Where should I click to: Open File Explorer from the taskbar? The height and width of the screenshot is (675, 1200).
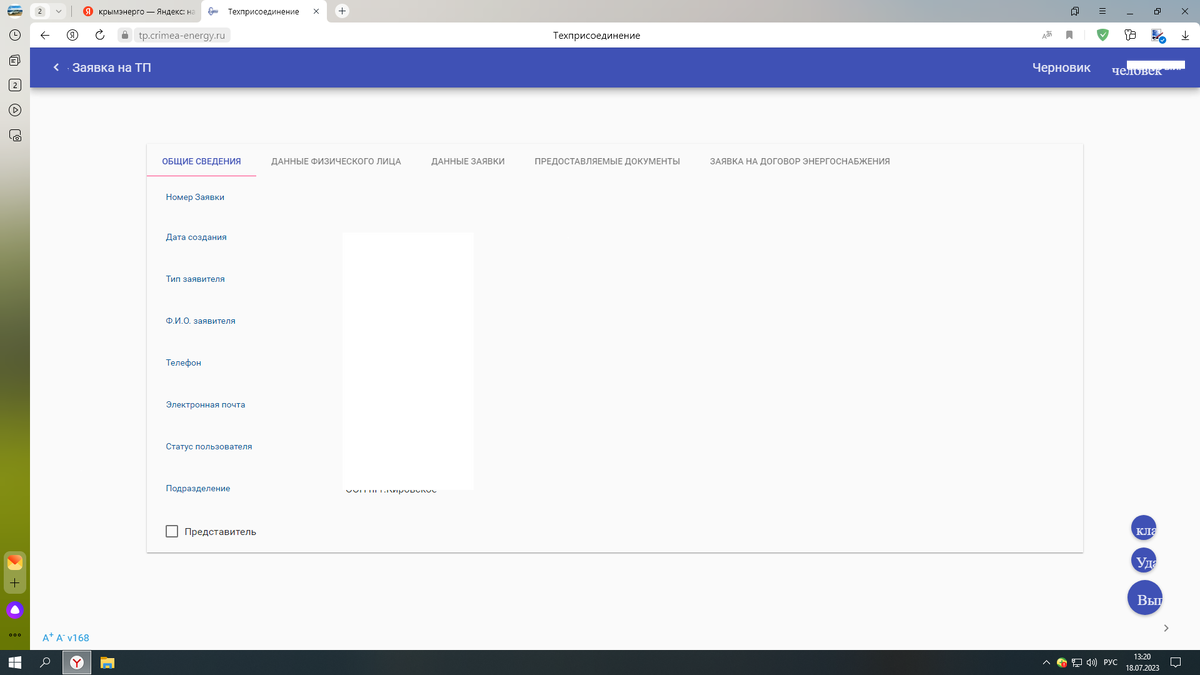point(107,662)
